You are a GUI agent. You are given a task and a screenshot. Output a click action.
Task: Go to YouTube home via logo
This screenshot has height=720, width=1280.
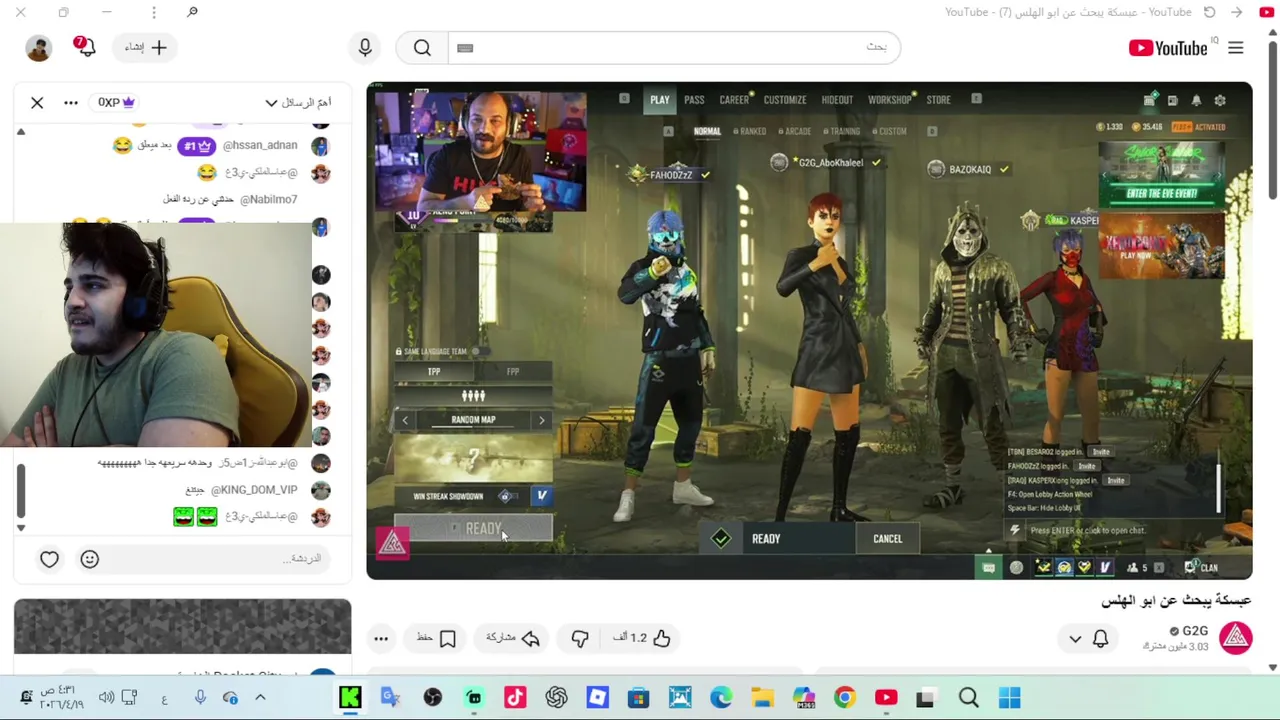tap(1169, 48)
